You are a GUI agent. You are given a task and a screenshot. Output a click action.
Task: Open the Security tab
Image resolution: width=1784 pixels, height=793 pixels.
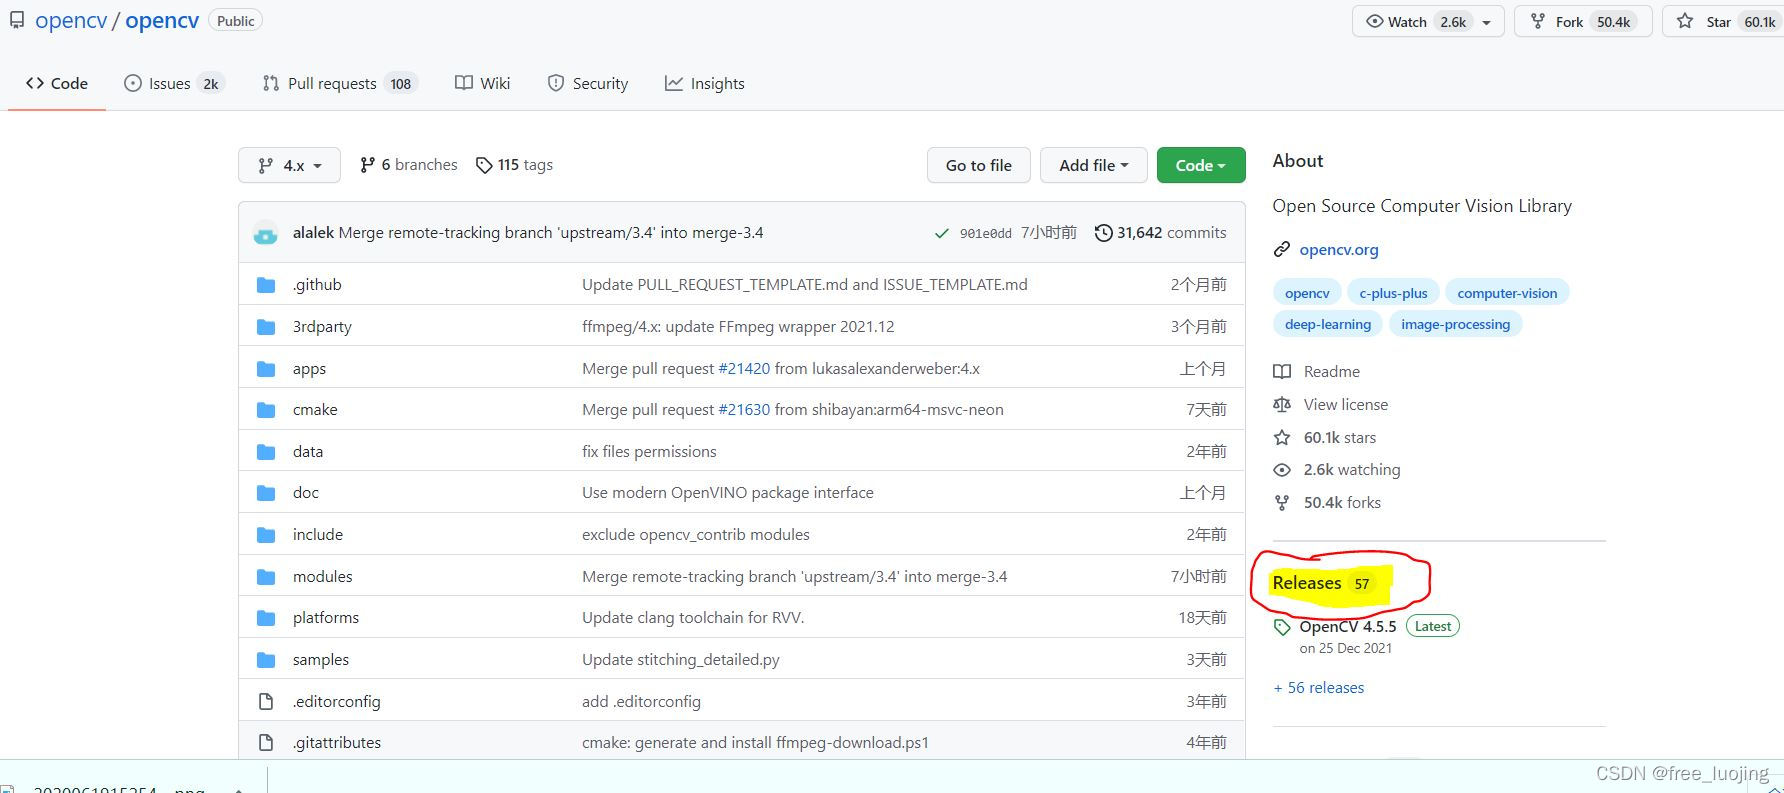pyautogui.click(x=588, y=84)
